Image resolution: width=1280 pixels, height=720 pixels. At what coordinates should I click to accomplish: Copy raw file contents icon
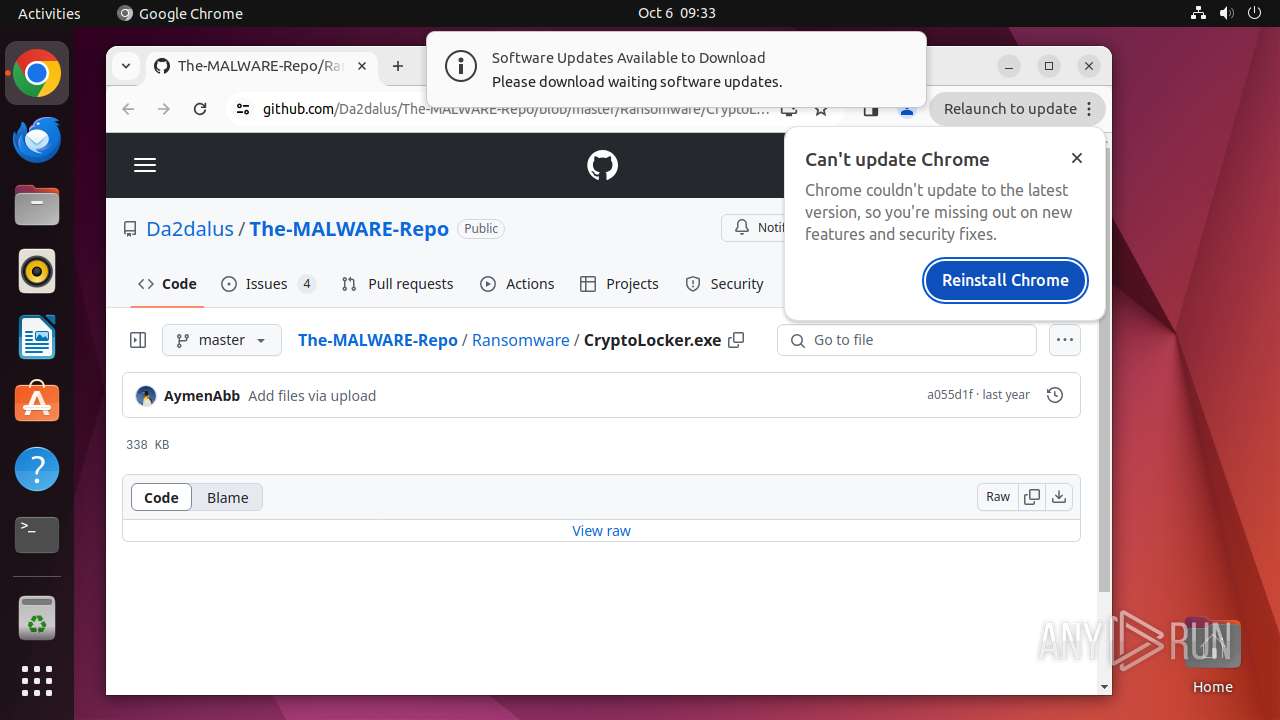coord(1032,497)
